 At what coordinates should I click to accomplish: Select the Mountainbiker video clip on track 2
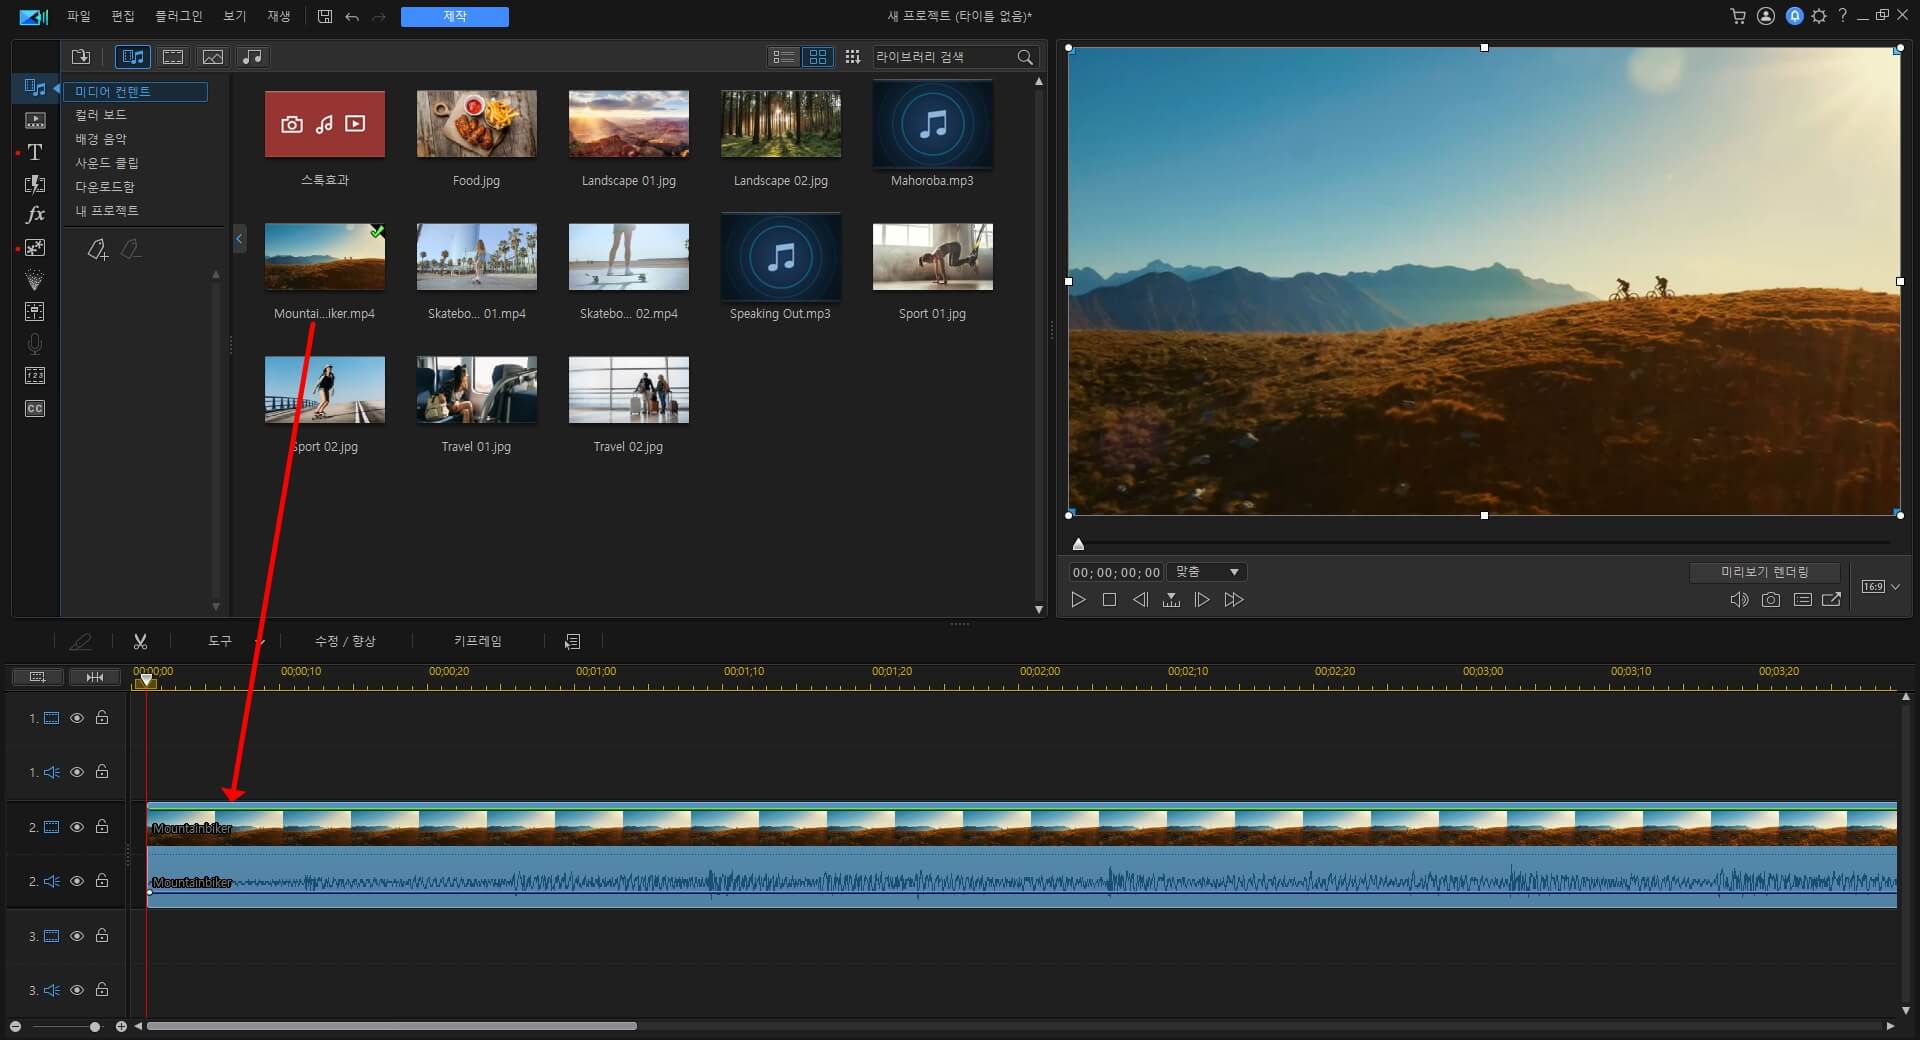[1021, 827]
